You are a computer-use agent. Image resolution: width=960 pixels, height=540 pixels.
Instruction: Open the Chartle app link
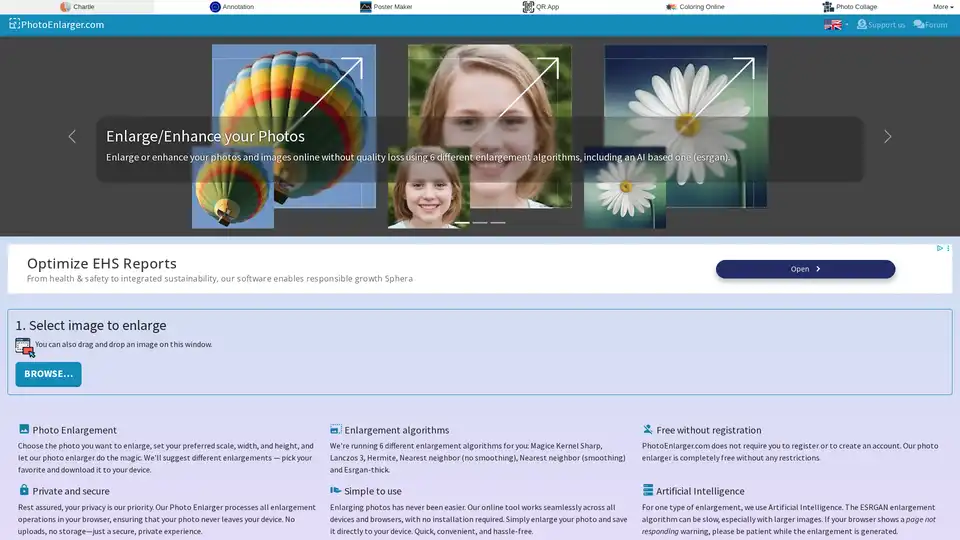click(78, 6)
